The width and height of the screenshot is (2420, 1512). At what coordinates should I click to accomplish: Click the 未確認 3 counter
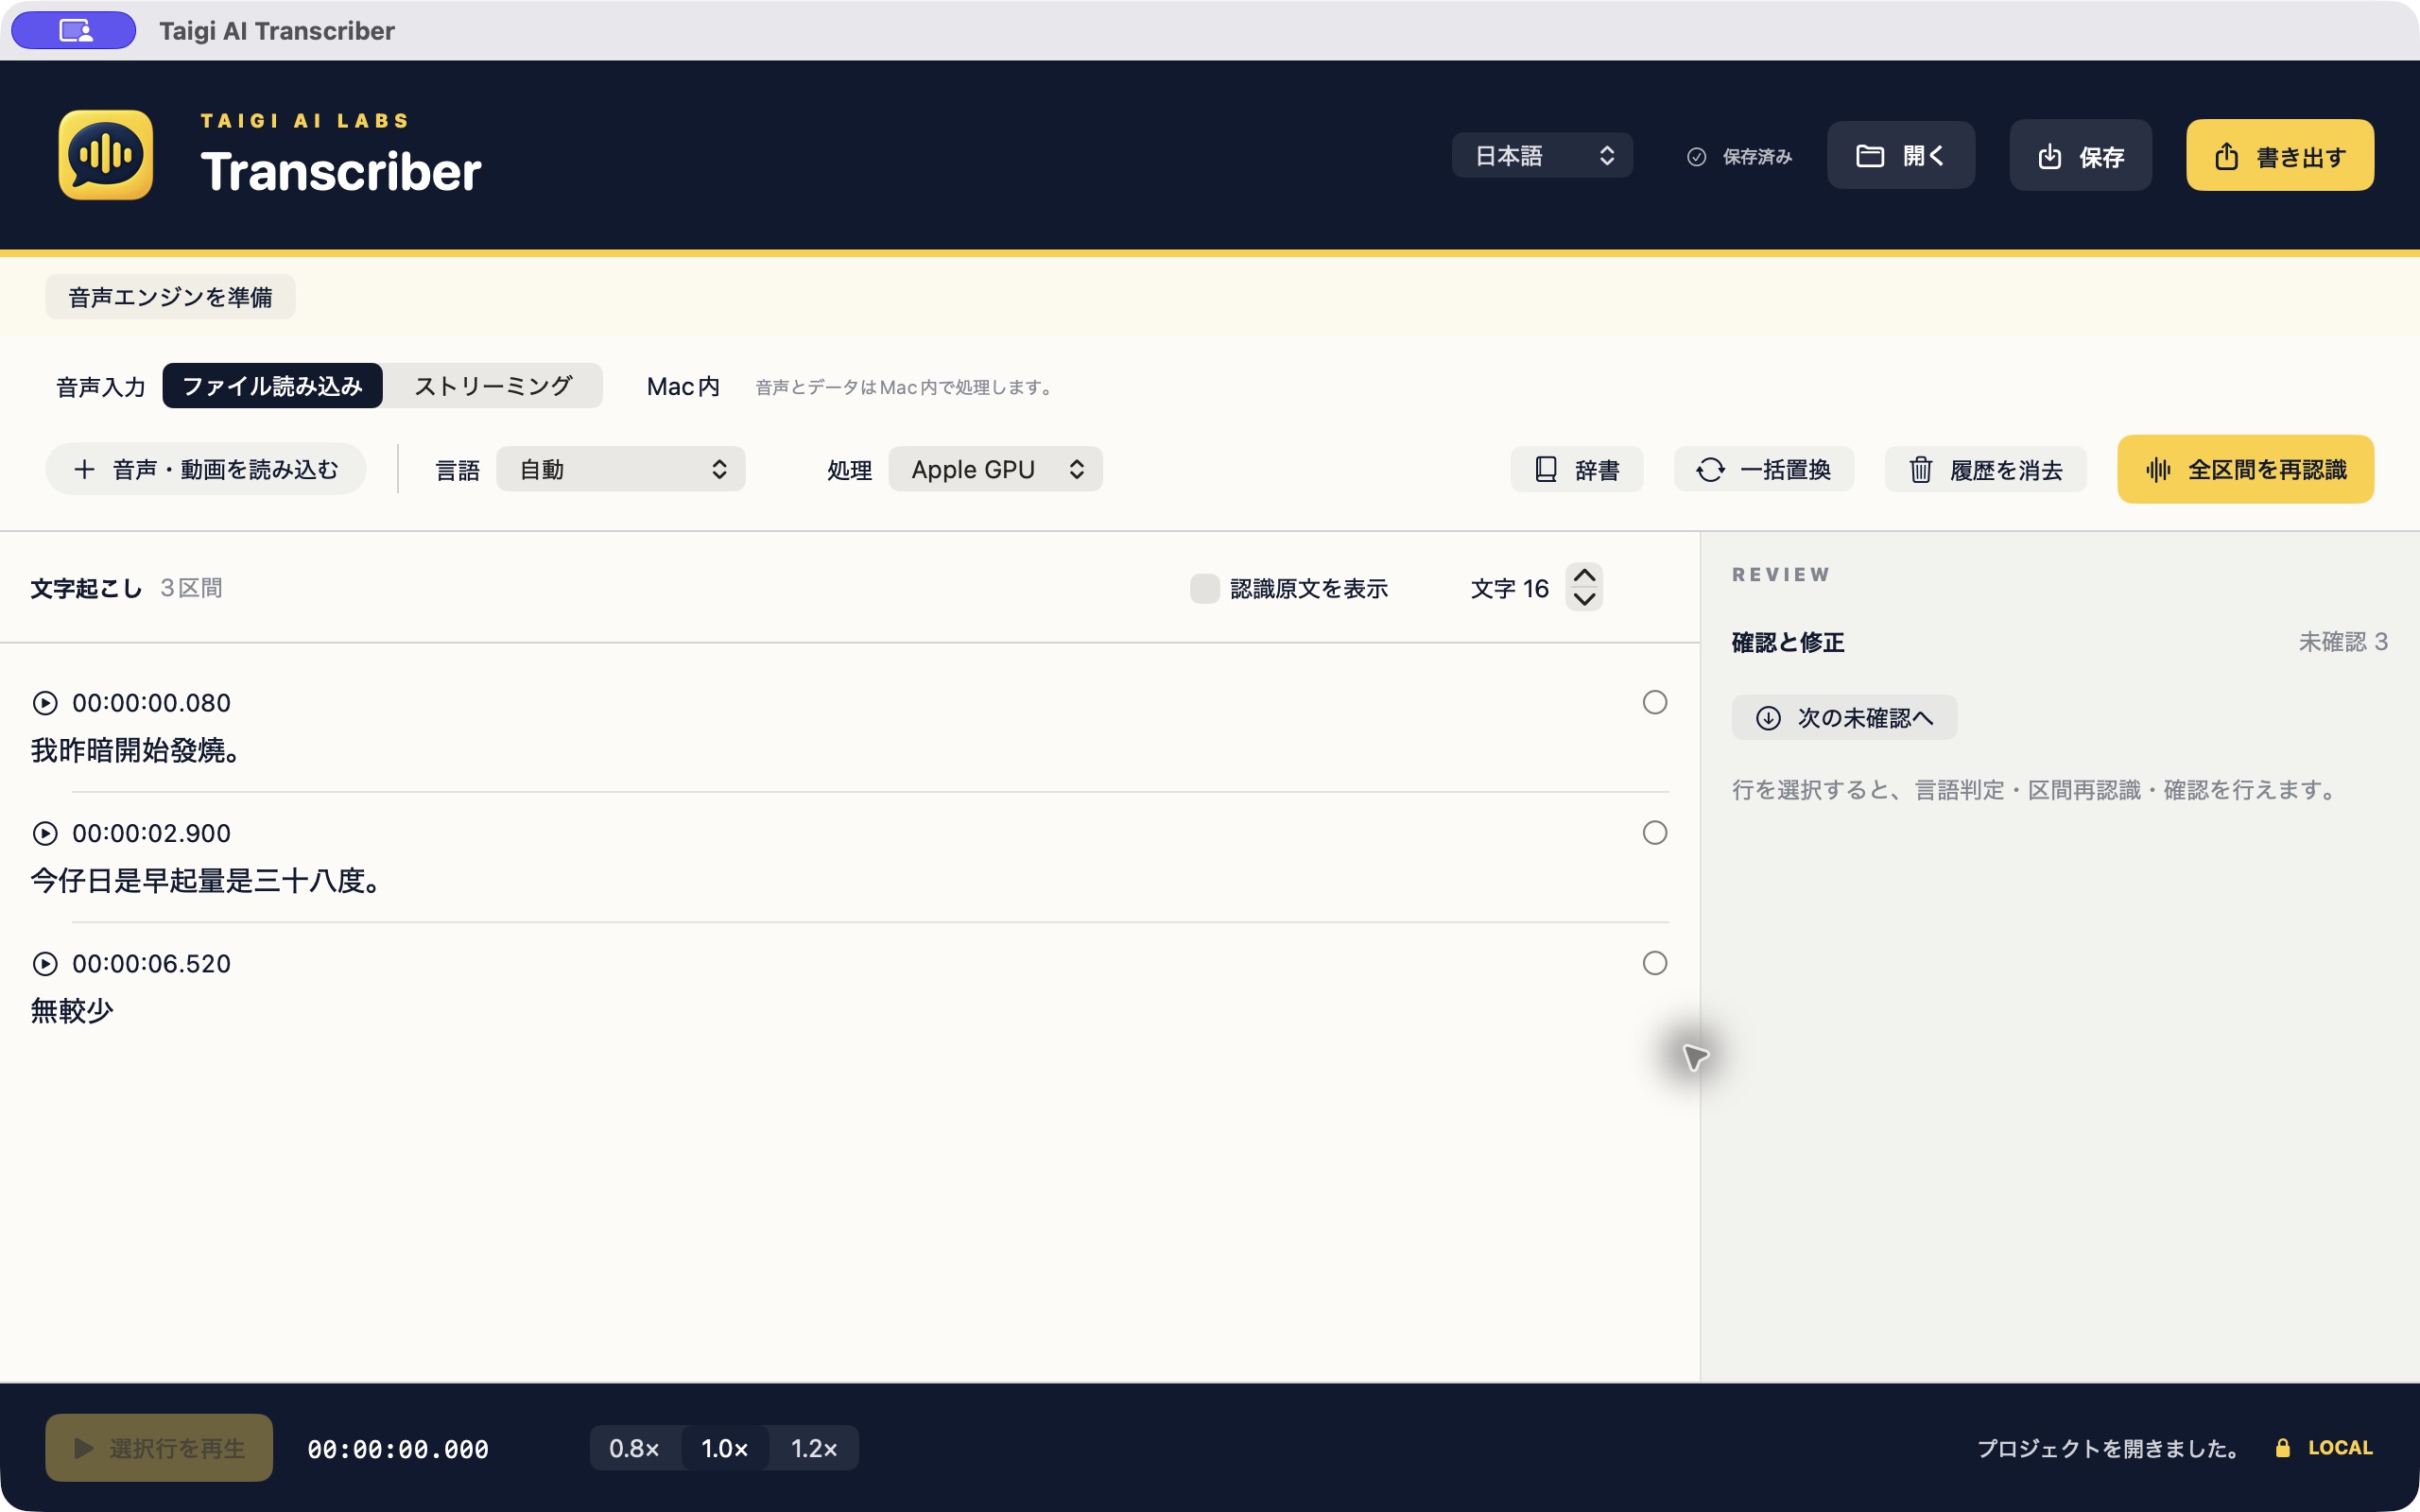point(2343,641)
